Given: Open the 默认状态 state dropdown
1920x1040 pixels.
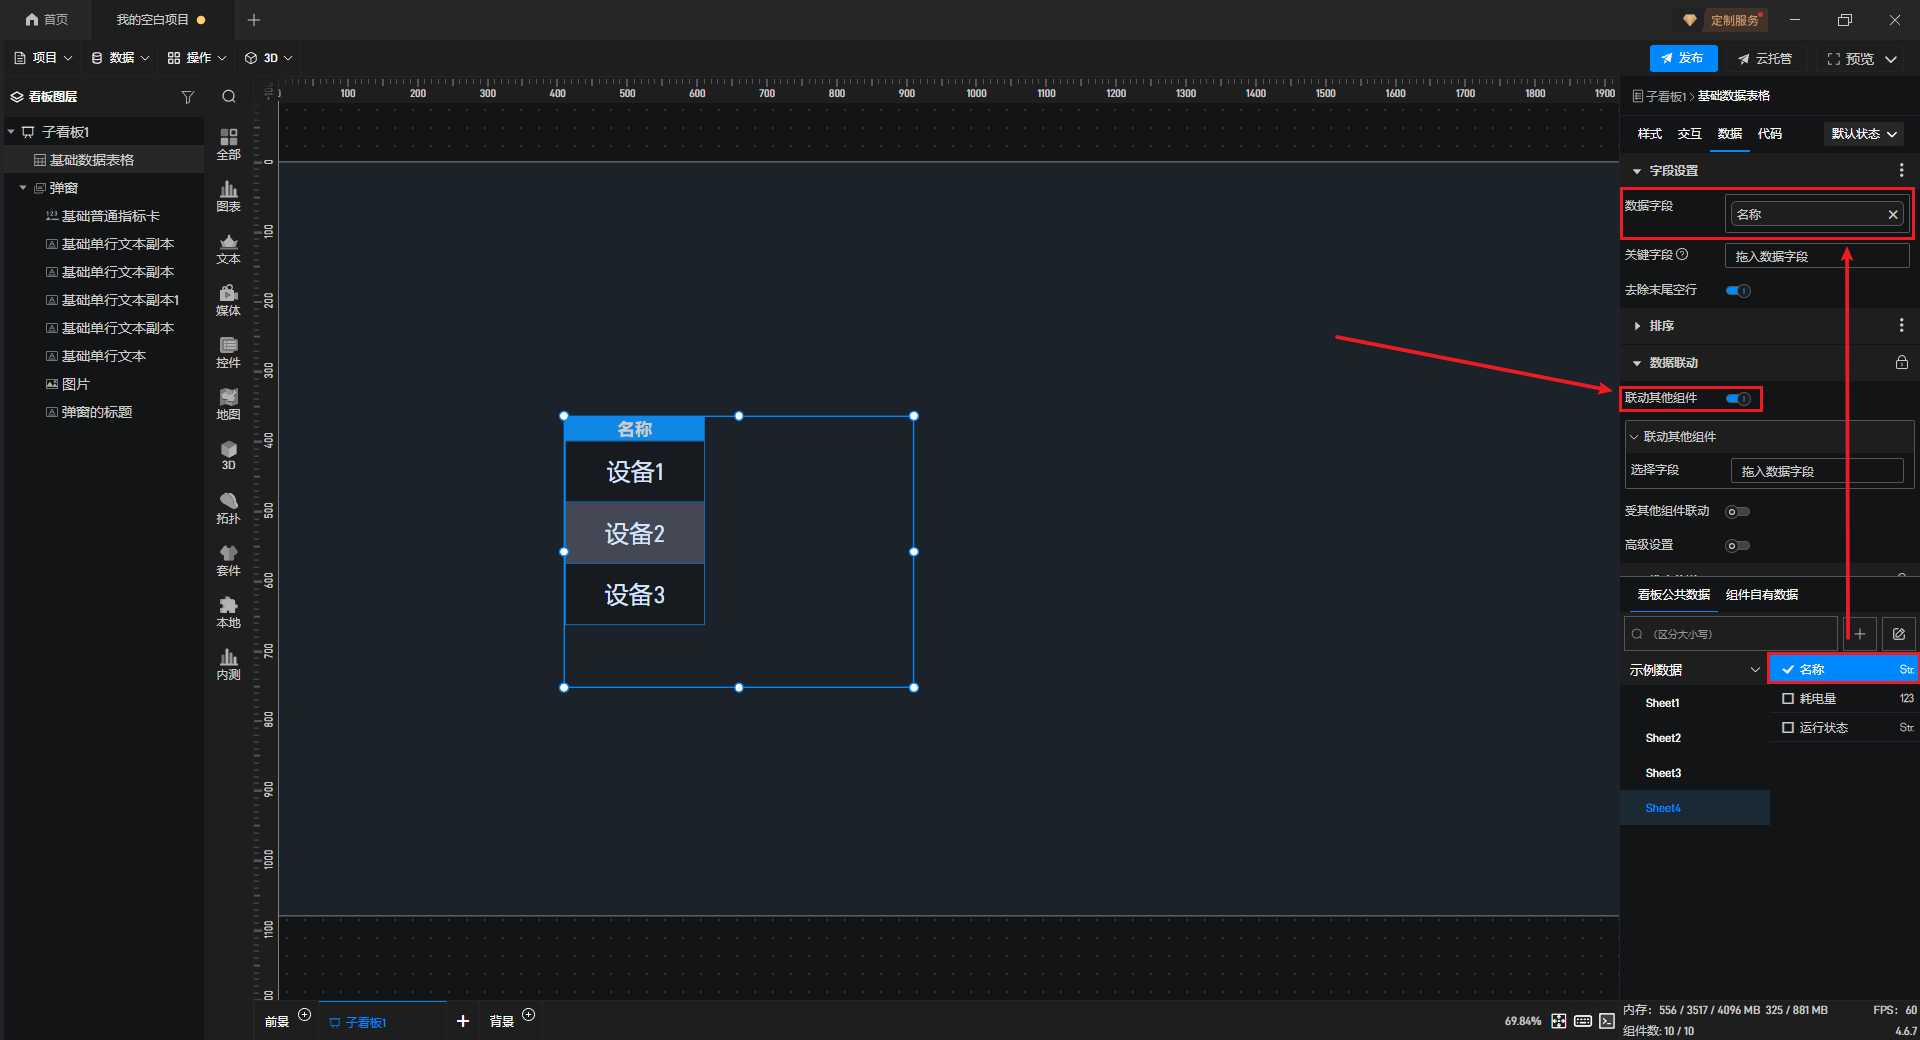Looking at the screenshot, I should (1864, 134).
